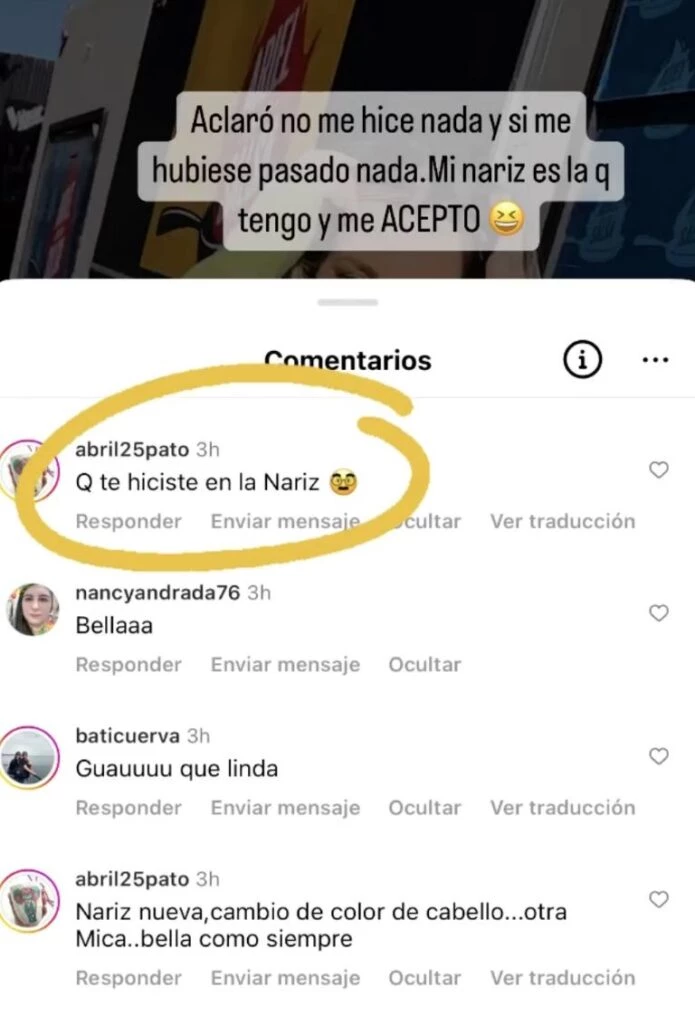Screen dimensions: 695x1024
Task: Like the 'Nariz nueva' comment heart
Action: 658,899
